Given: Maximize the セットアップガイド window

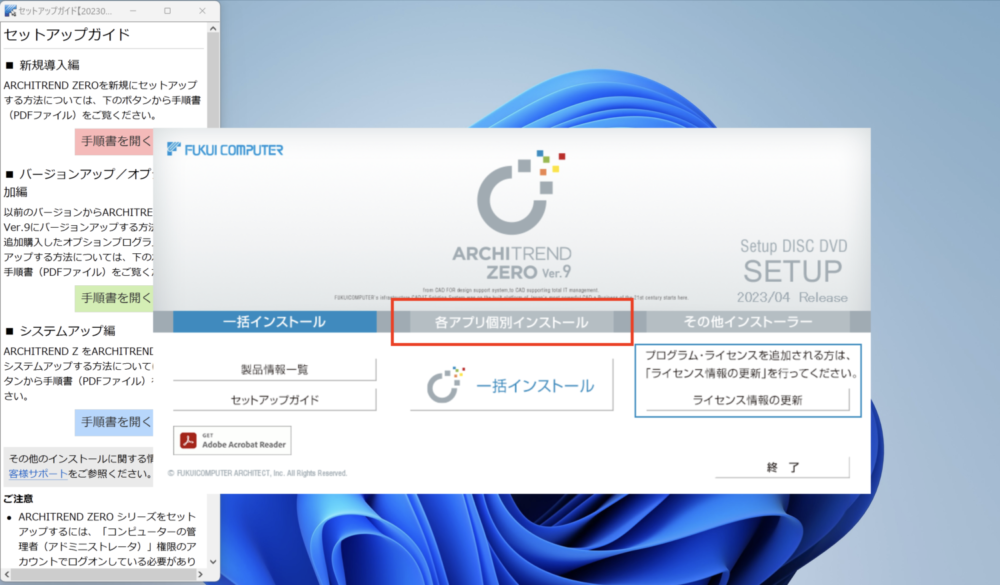Looking at the screenshot, I should (x=167, y=11).
